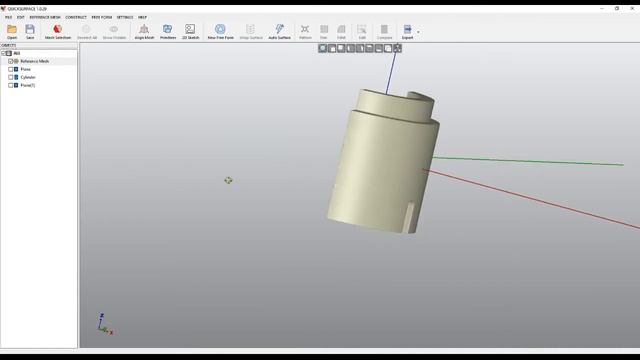640x360 pixels.
Task: Select the All root label in tree
Action: 17,53
